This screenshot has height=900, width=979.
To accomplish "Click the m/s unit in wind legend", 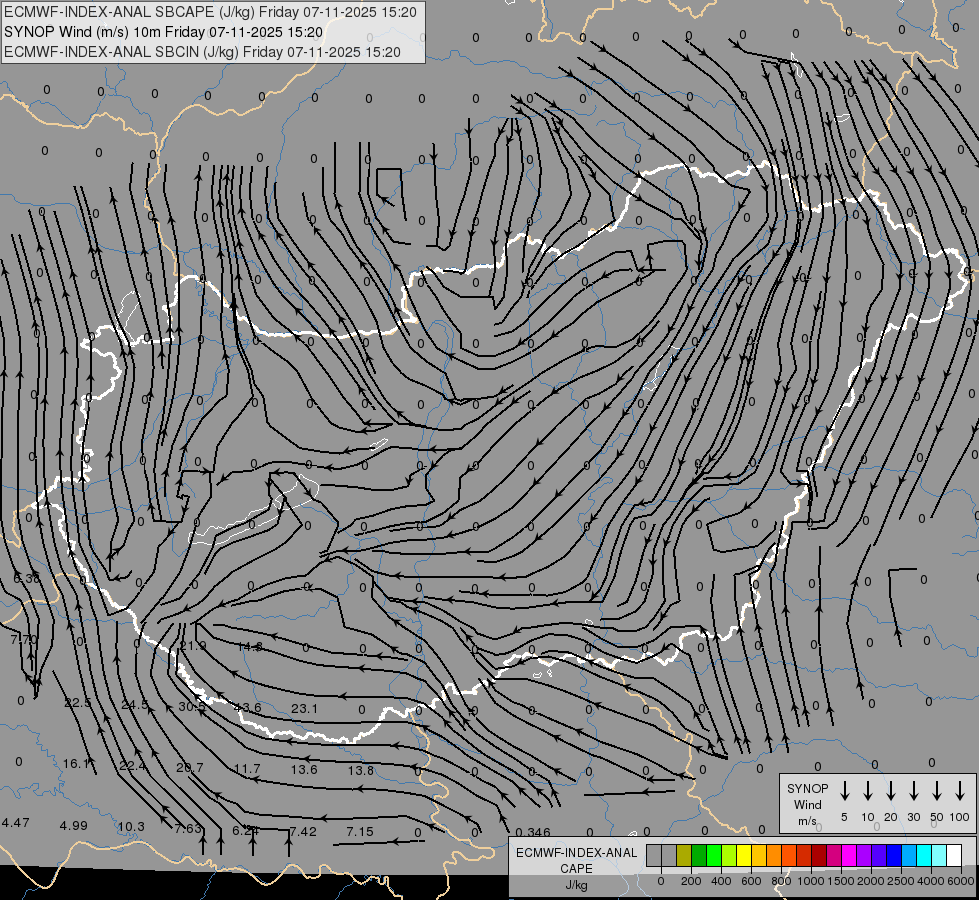I will coord(807,821).
